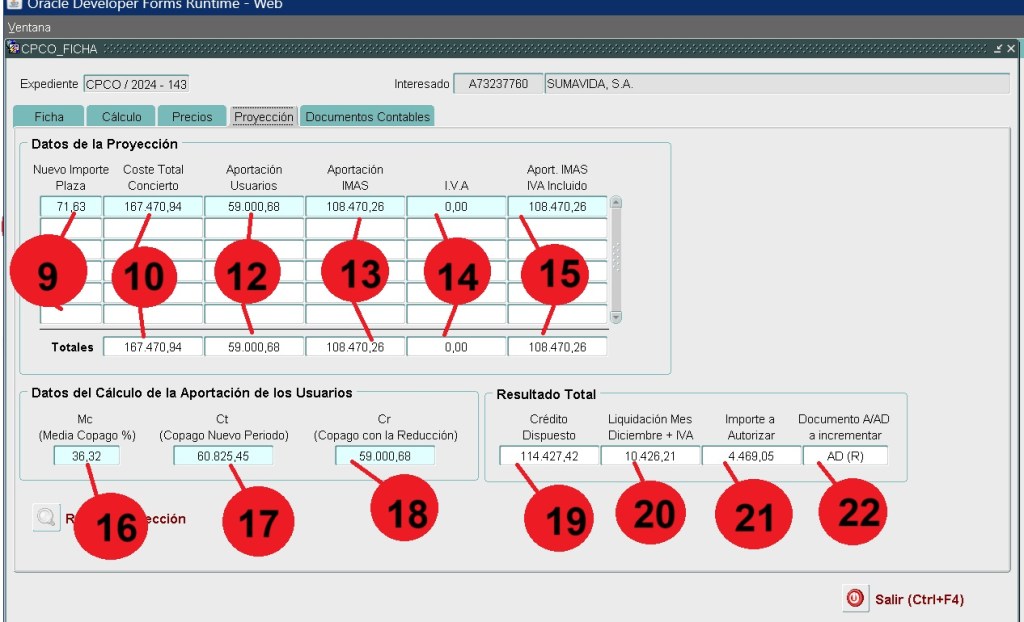Go to the Documentos Contables tab
The image size is (1024, 622).
click(367, 117)
